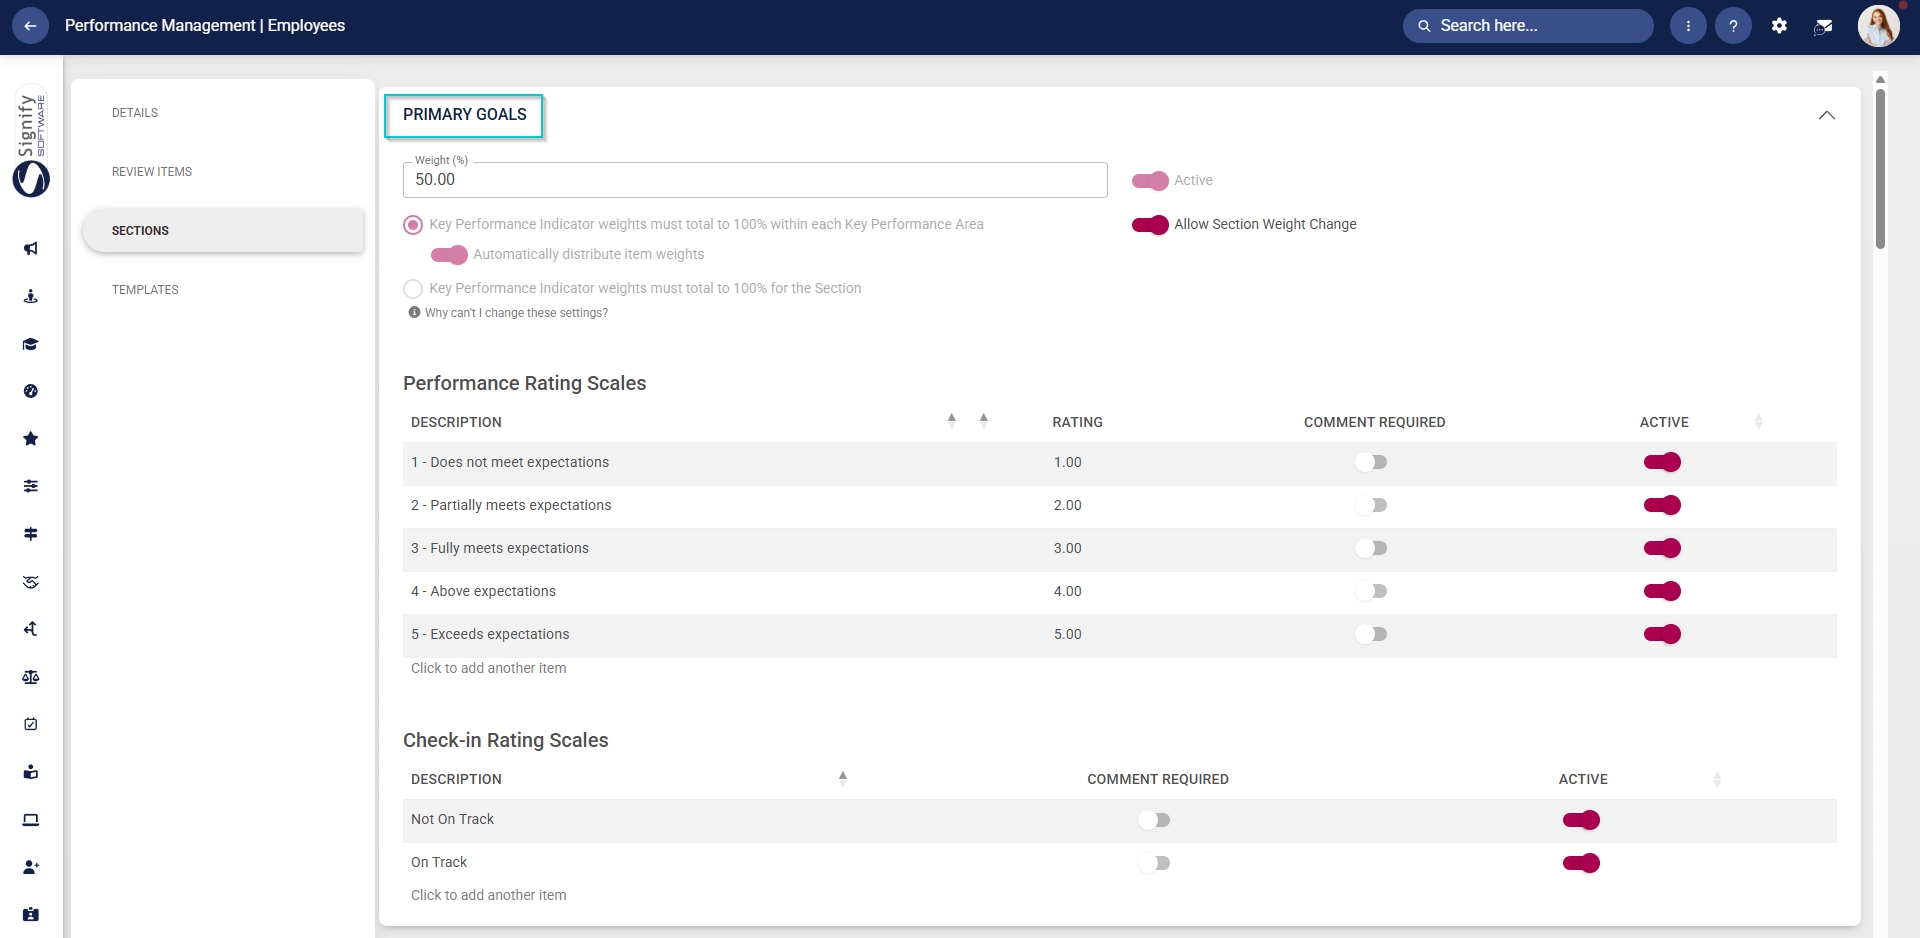Open the Templates tab

145,290
